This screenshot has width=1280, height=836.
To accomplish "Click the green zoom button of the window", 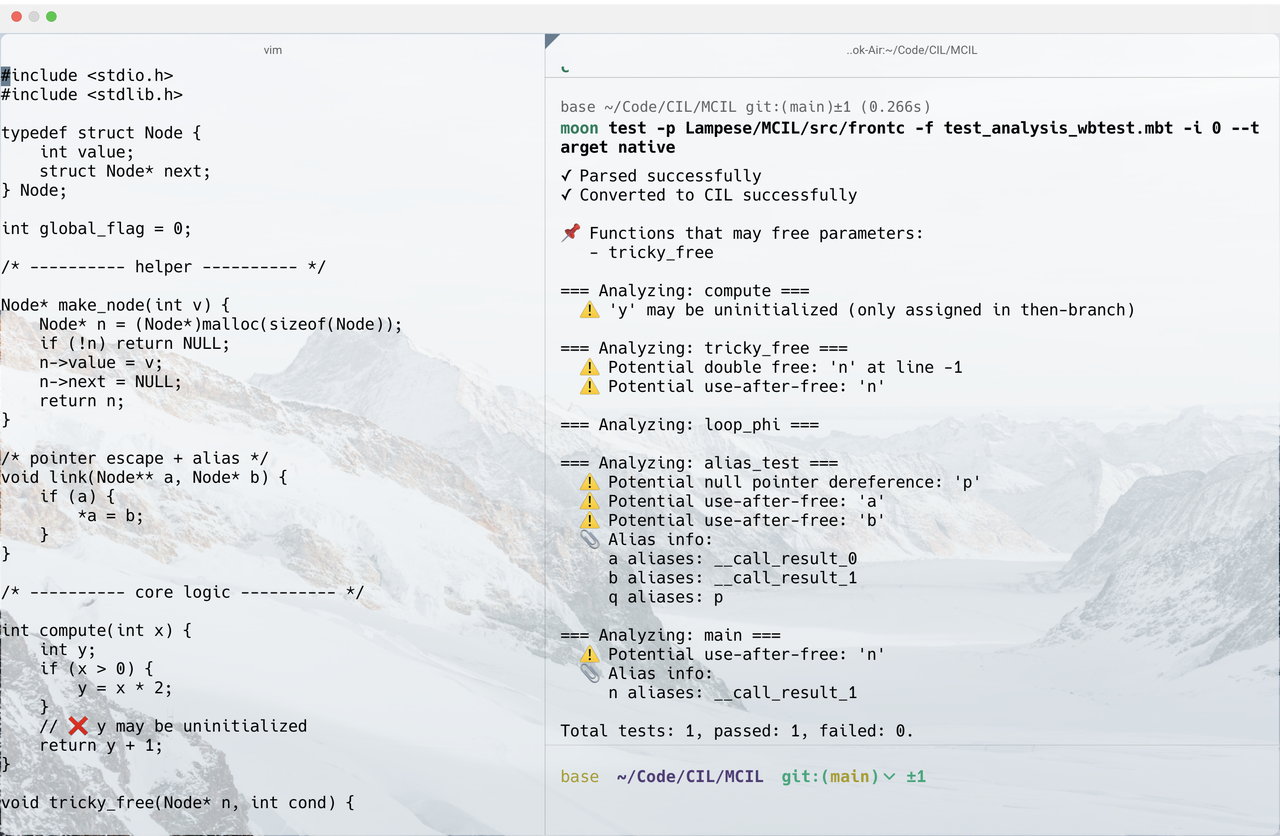I will click(x=52, y=17).
